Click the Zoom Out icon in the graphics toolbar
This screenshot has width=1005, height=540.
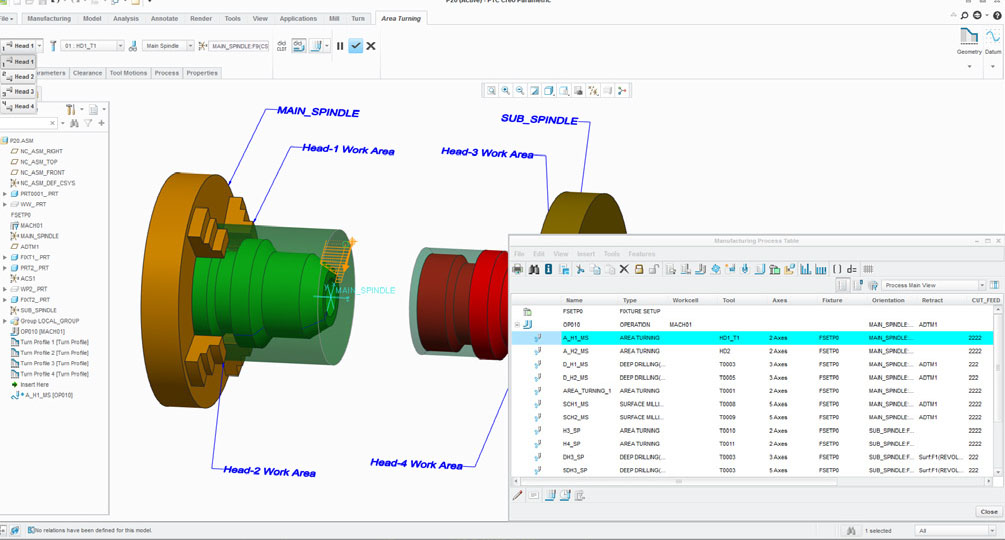click(x=520, y=91)
